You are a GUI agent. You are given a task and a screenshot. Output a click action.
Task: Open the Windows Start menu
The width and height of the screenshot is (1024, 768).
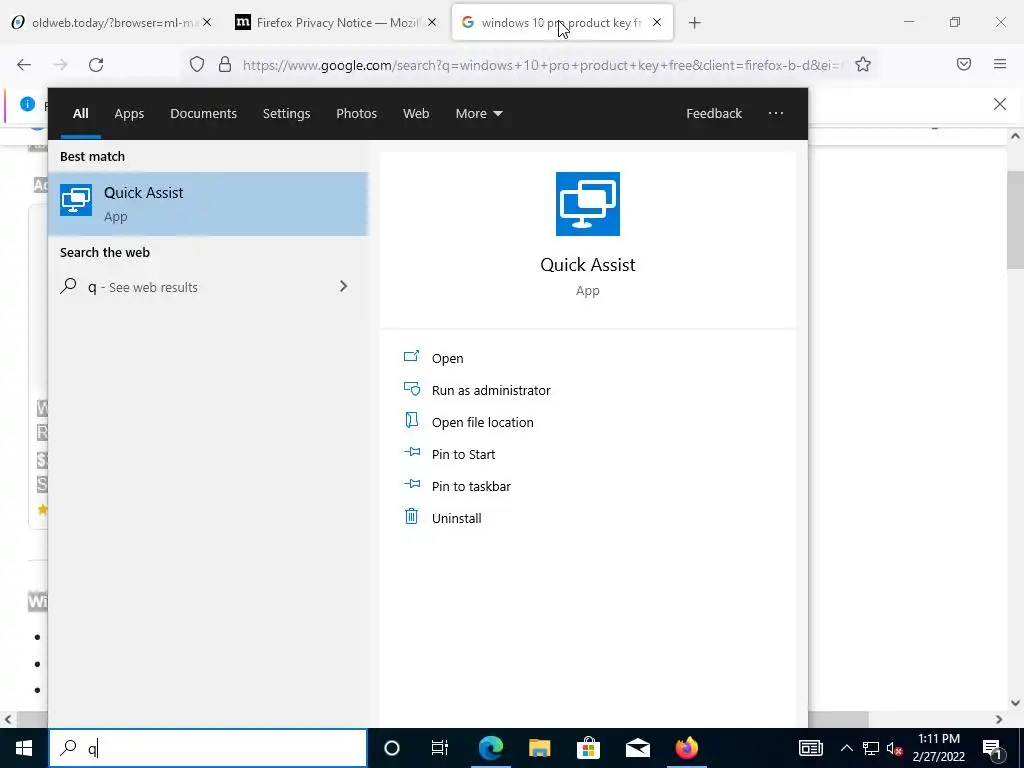point(24,748)
